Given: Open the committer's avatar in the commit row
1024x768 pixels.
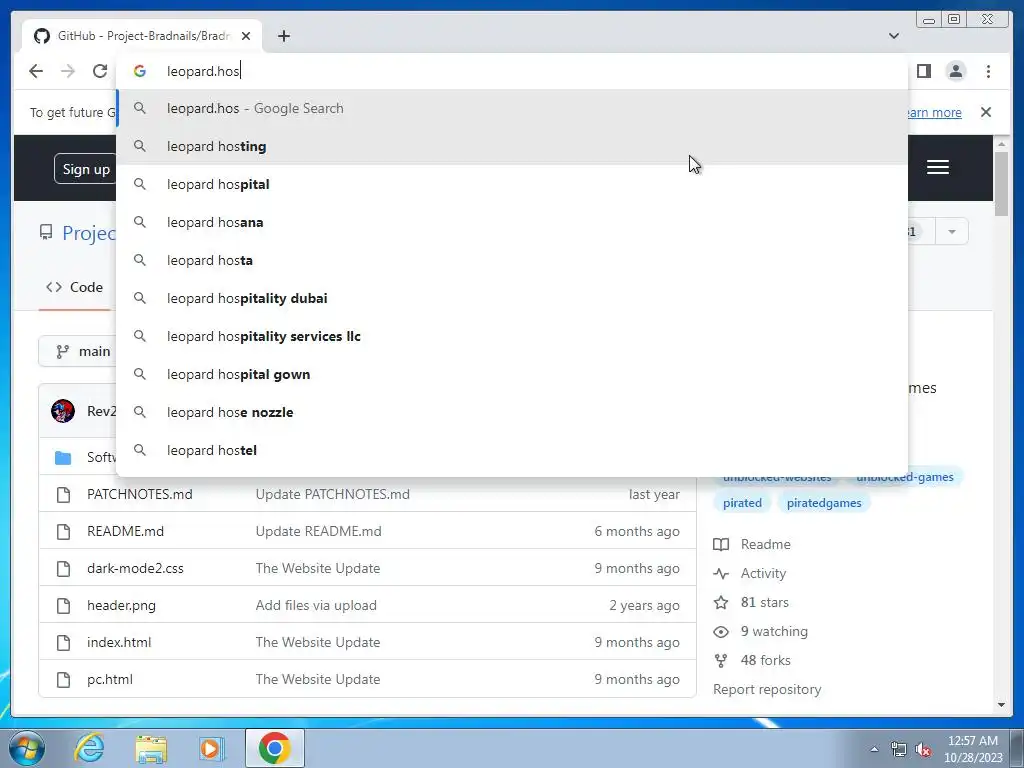Looking at the screenshot, I should [x=63, y=411].
